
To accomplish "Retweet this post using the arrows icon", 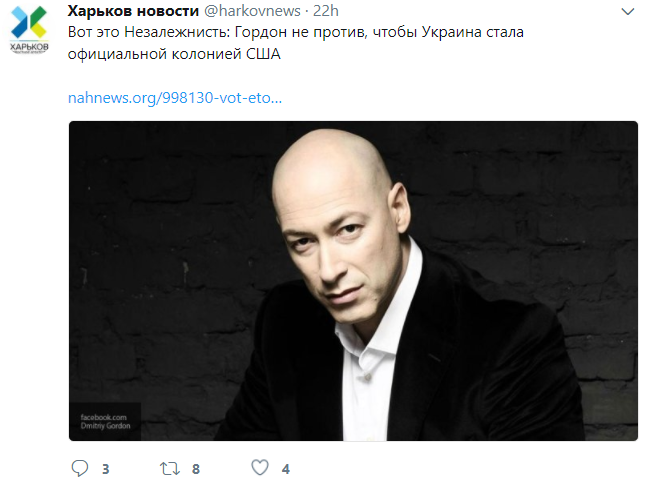I will [170, 468].
